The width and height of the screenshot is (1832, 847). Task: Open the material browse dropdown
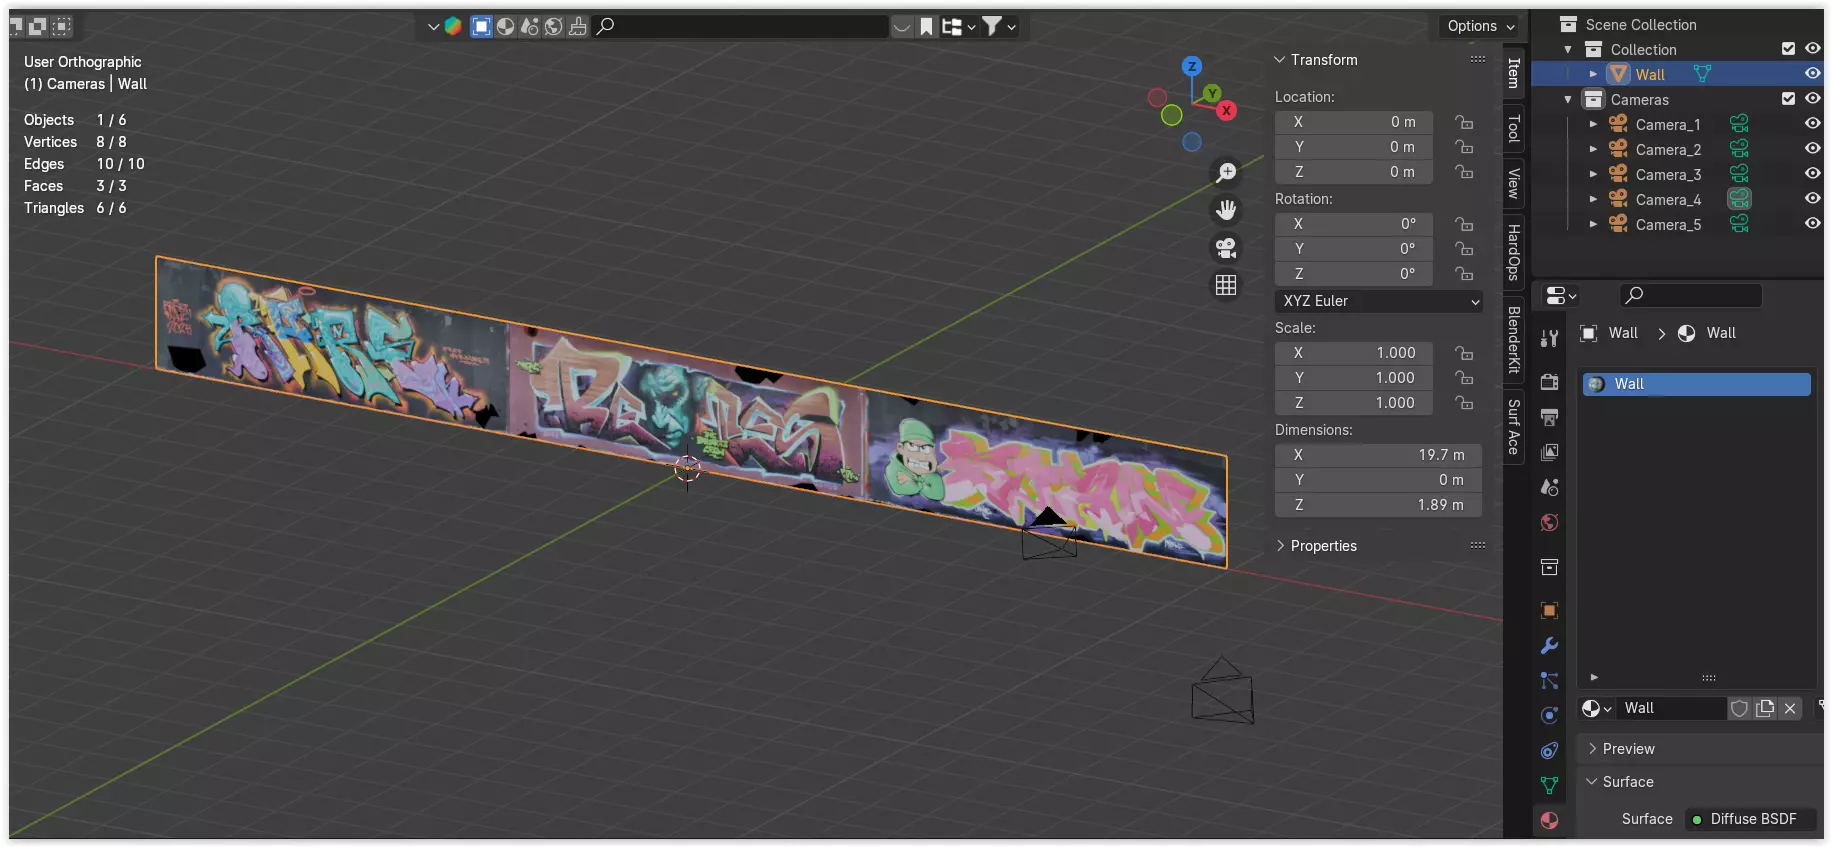tap(1596, 708)
